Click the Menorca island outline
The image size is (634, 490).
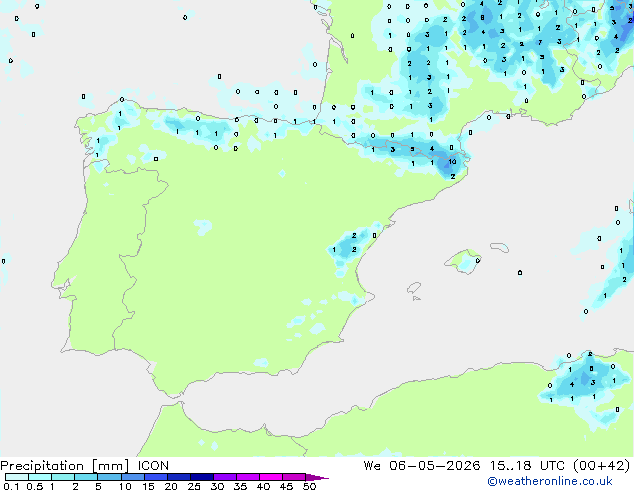click(500, 247)
